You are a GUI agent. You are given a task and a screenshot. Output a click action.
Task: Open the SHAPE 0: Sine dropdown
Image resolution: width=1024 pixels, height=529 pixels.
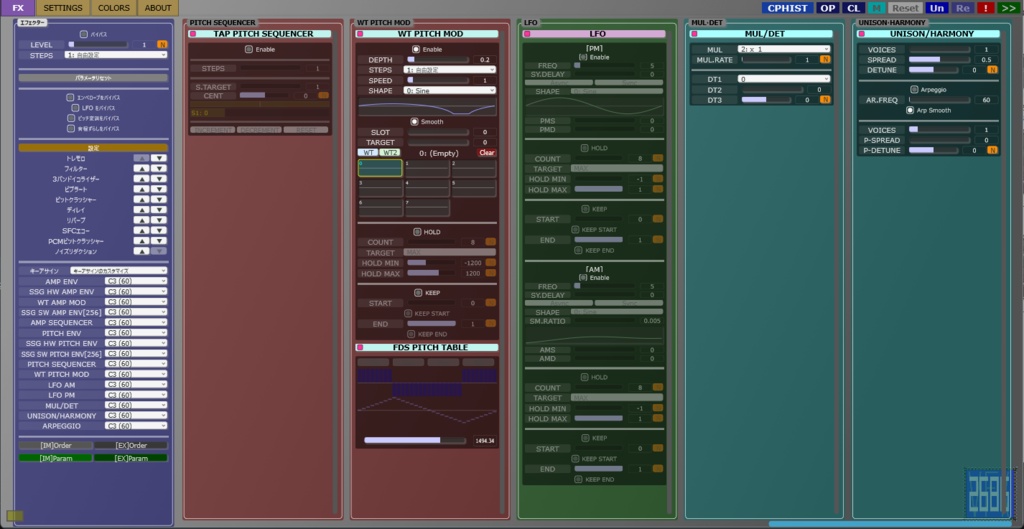(449, 91)
